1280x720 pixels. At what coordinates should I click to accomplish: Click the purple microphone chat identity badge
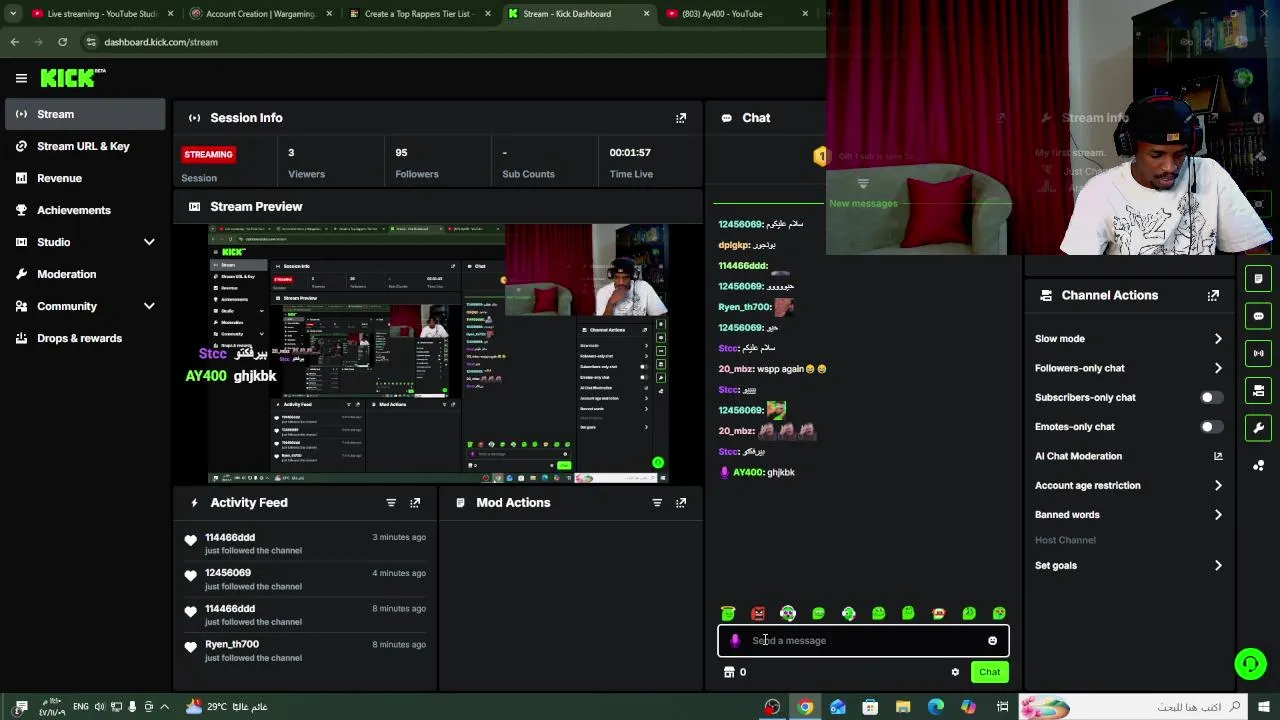735,641
